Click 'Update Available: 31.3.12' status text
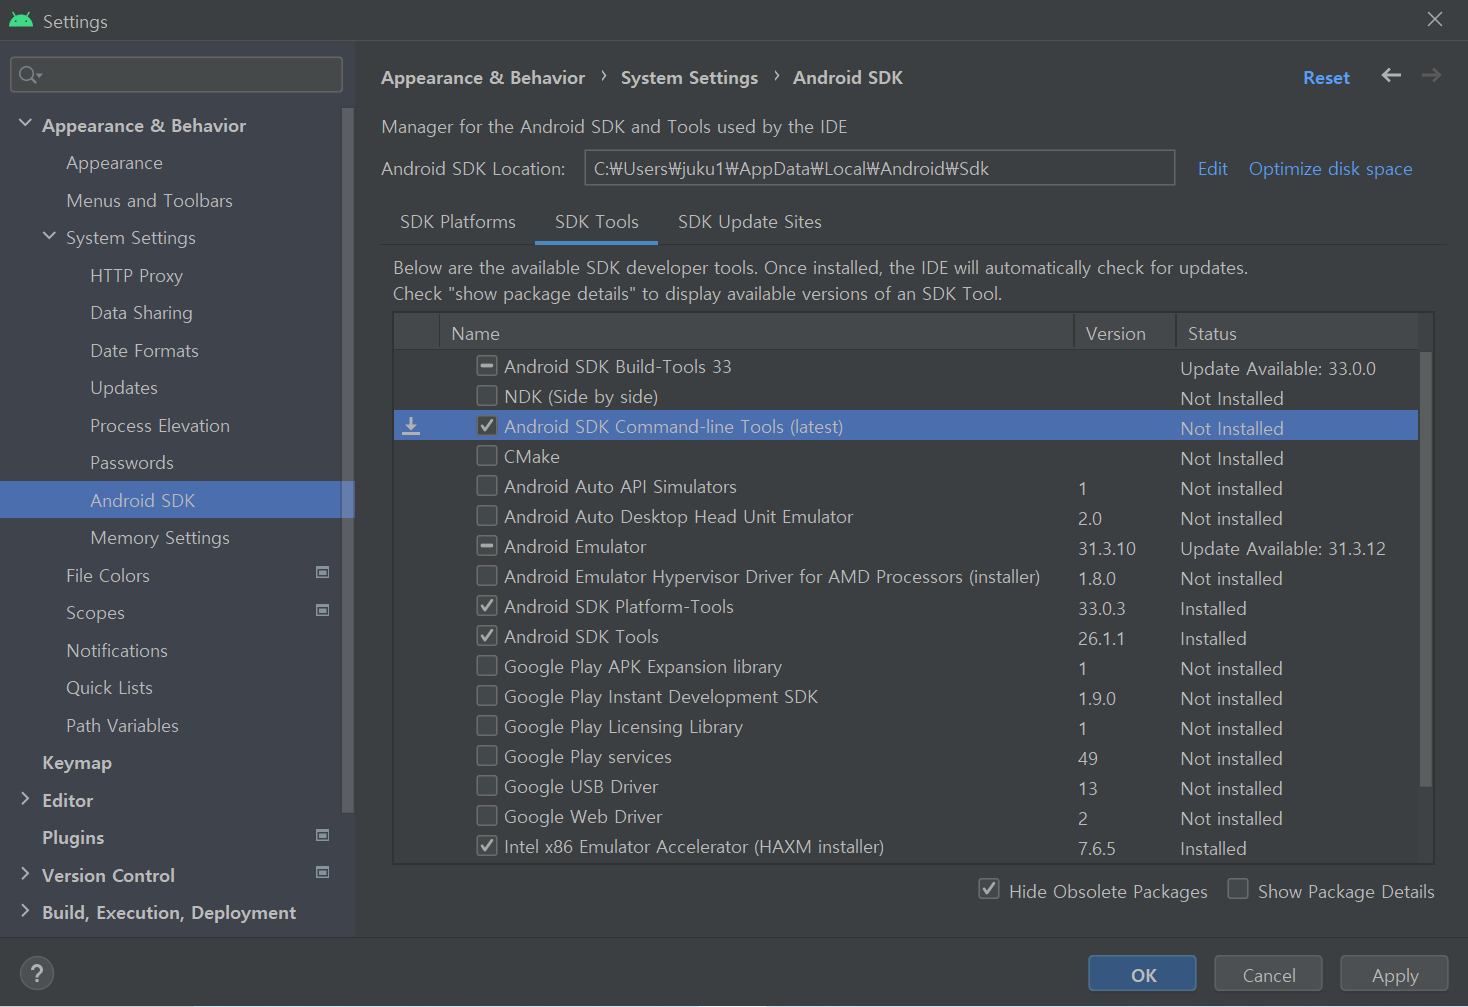This screenshot has height=1007, width=1468. [x=1283, y=548]
